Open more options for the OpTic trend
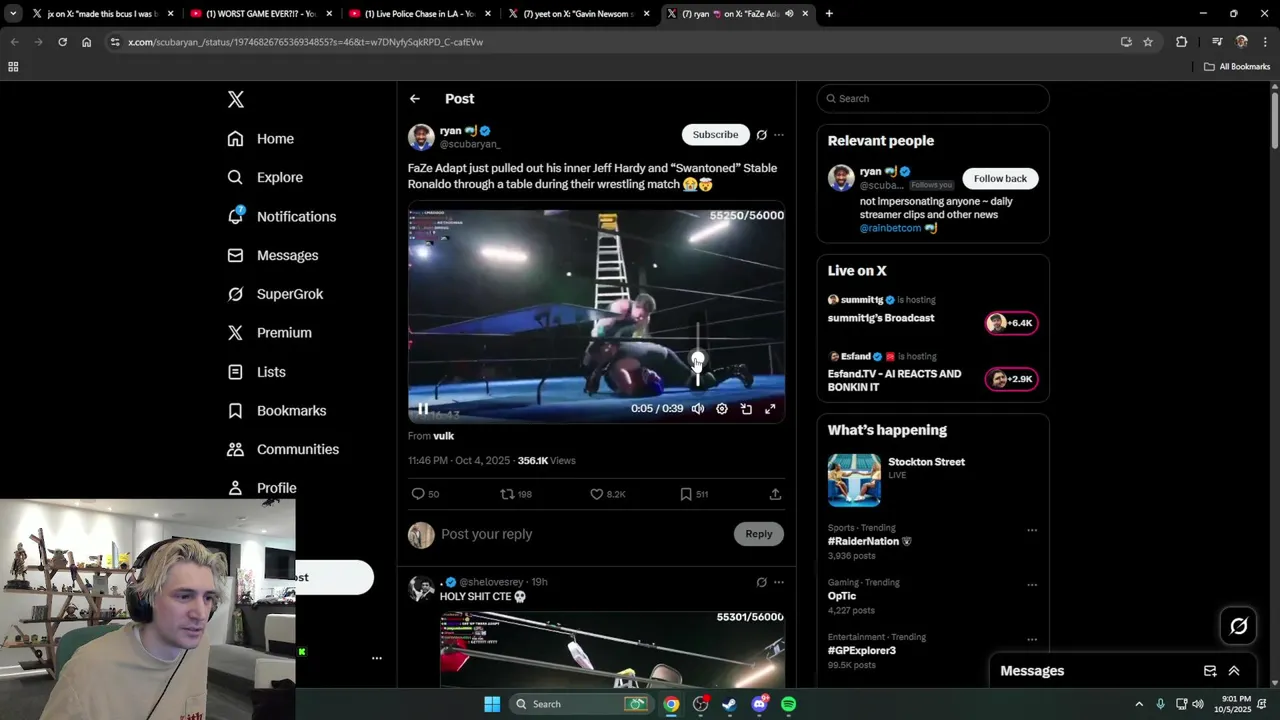The image size is (1280, 720). 1032,585
